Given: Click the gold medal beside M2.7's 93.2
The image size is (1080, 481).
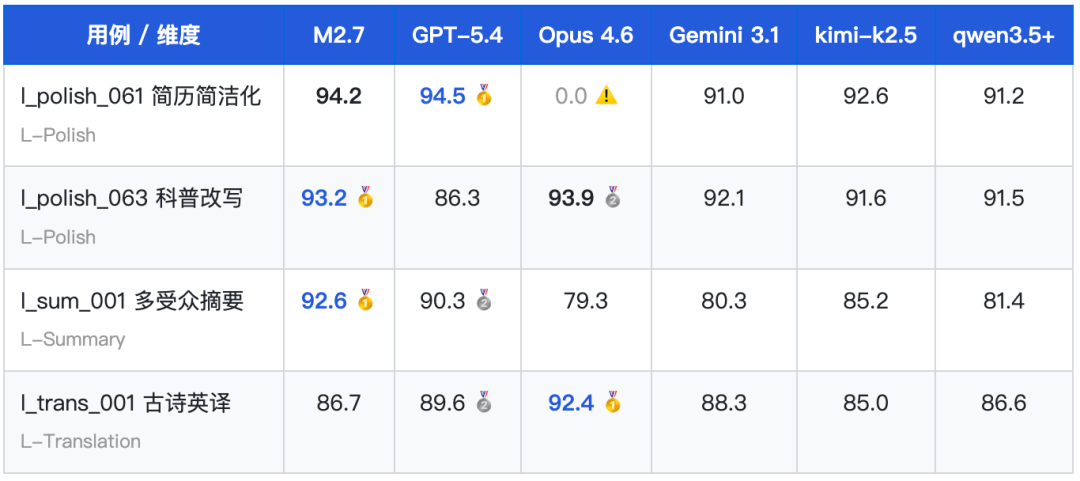Looking at the screenshot, I should pos(365,198).
